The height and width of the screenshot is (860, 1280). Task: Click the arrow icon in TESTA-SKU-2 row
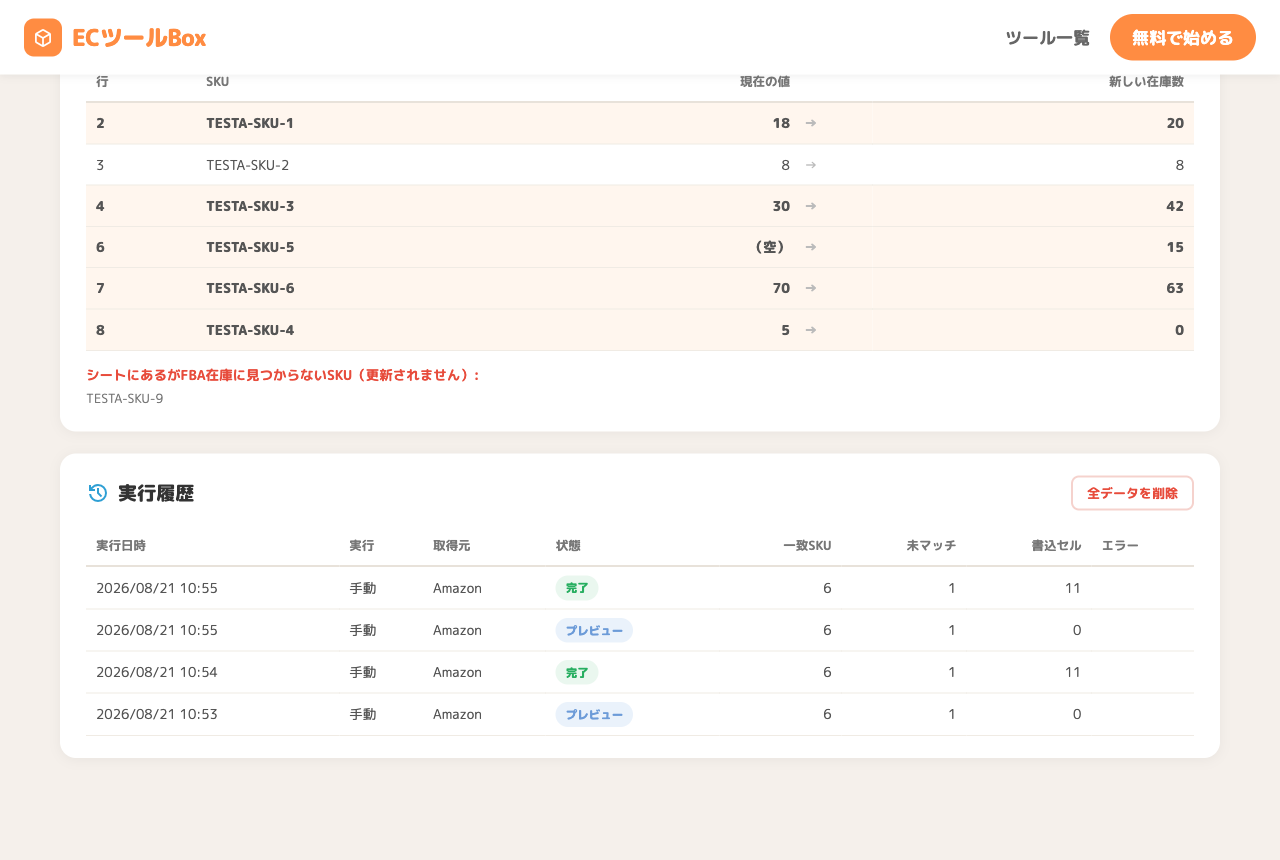tap(811, 165)
